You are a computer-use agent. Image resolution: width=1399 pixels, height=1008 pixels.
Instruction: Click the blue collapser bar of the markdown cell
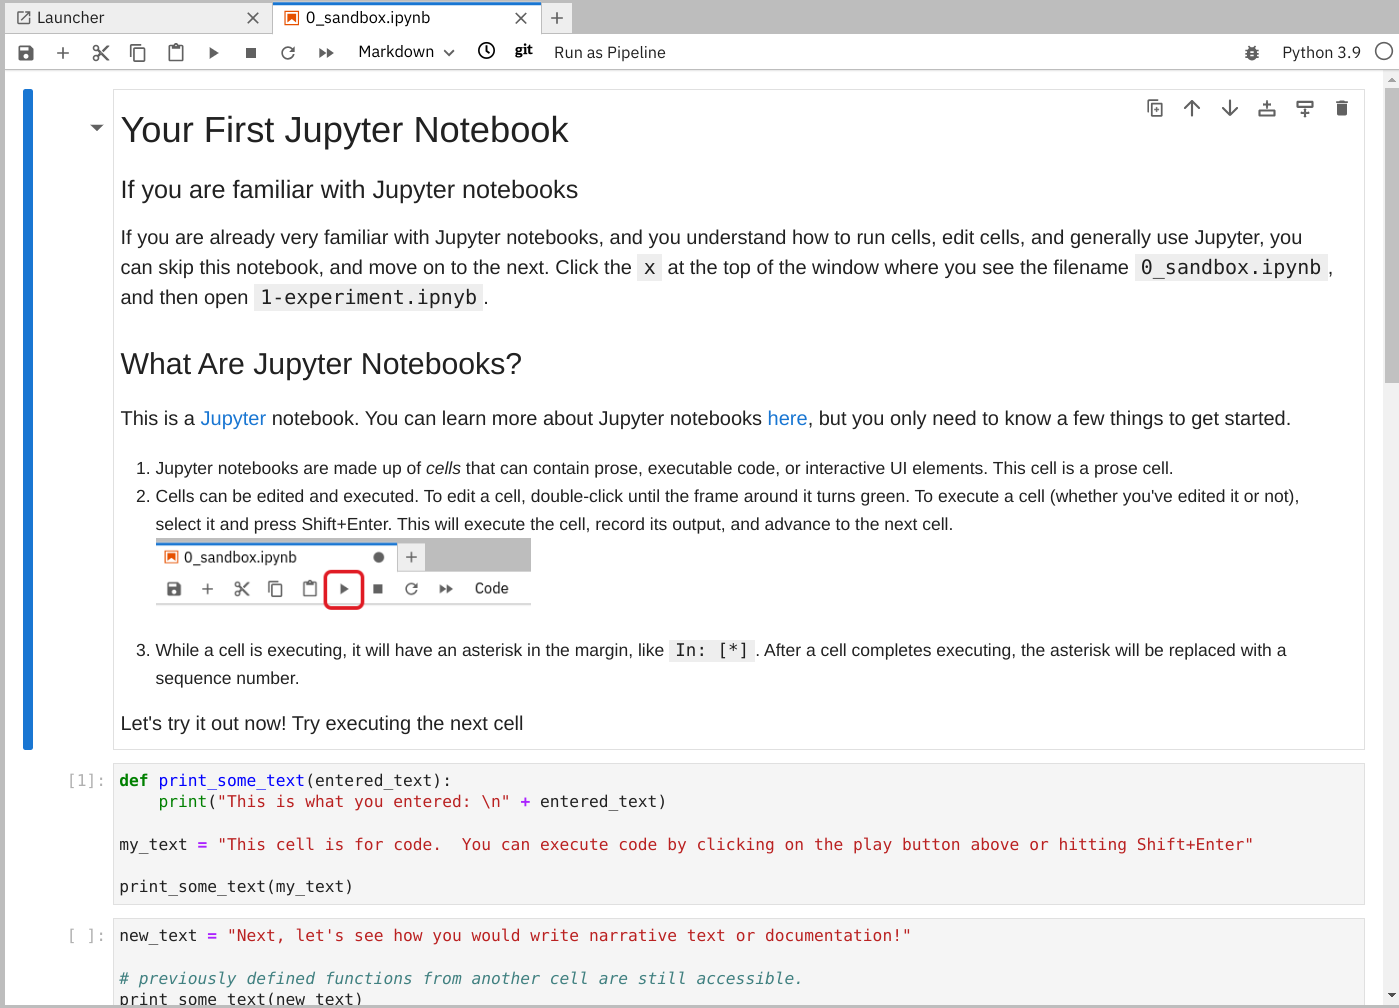(x=28, y=419)
